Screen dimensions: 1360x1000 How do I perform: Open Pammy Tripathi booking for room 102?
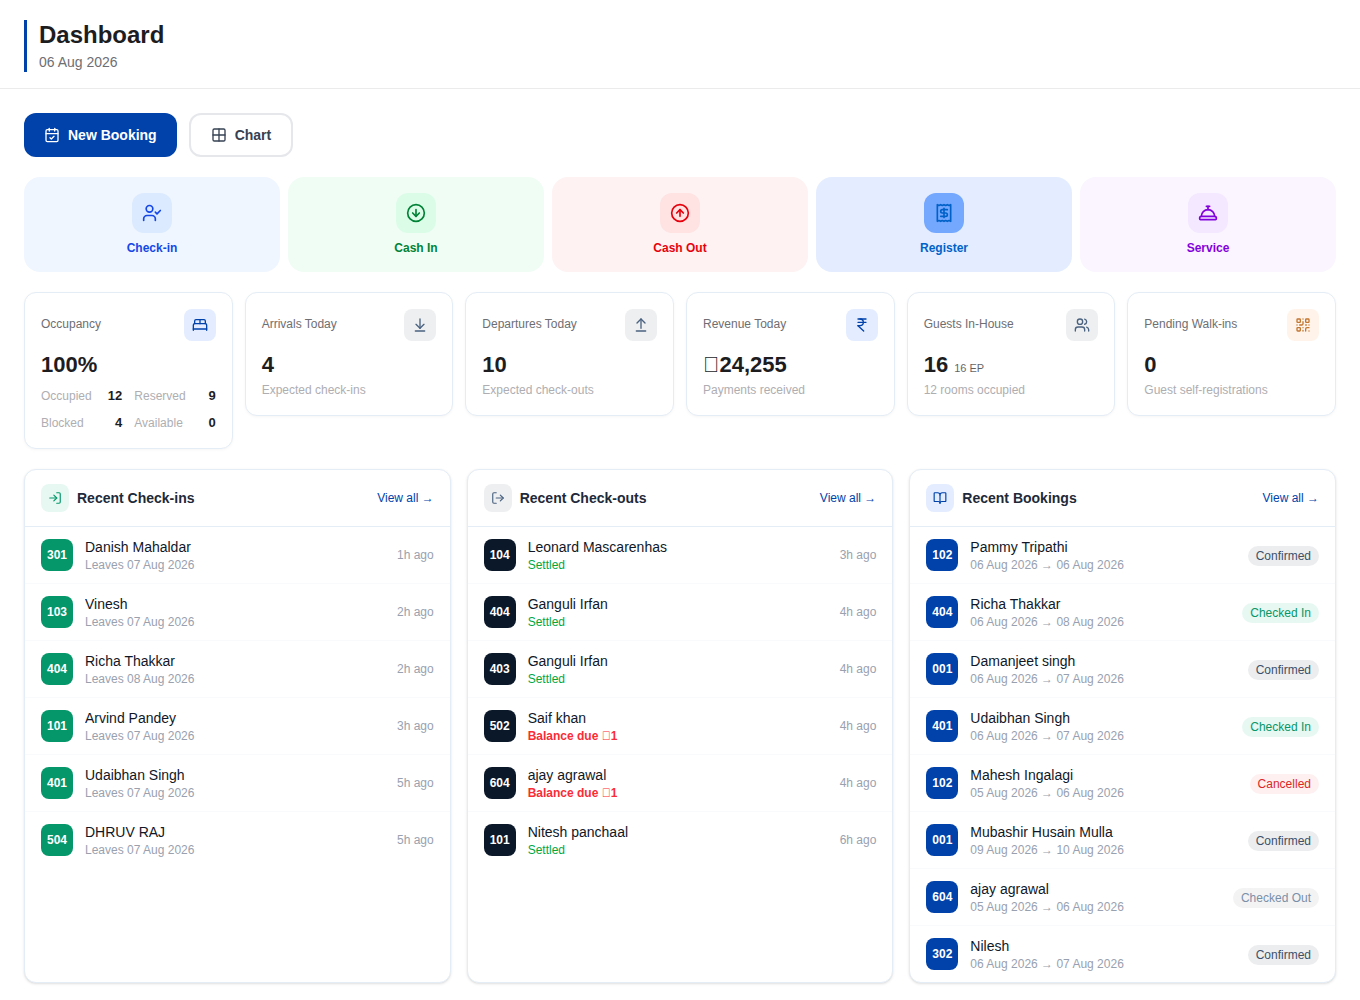(x=1122, y=555)
